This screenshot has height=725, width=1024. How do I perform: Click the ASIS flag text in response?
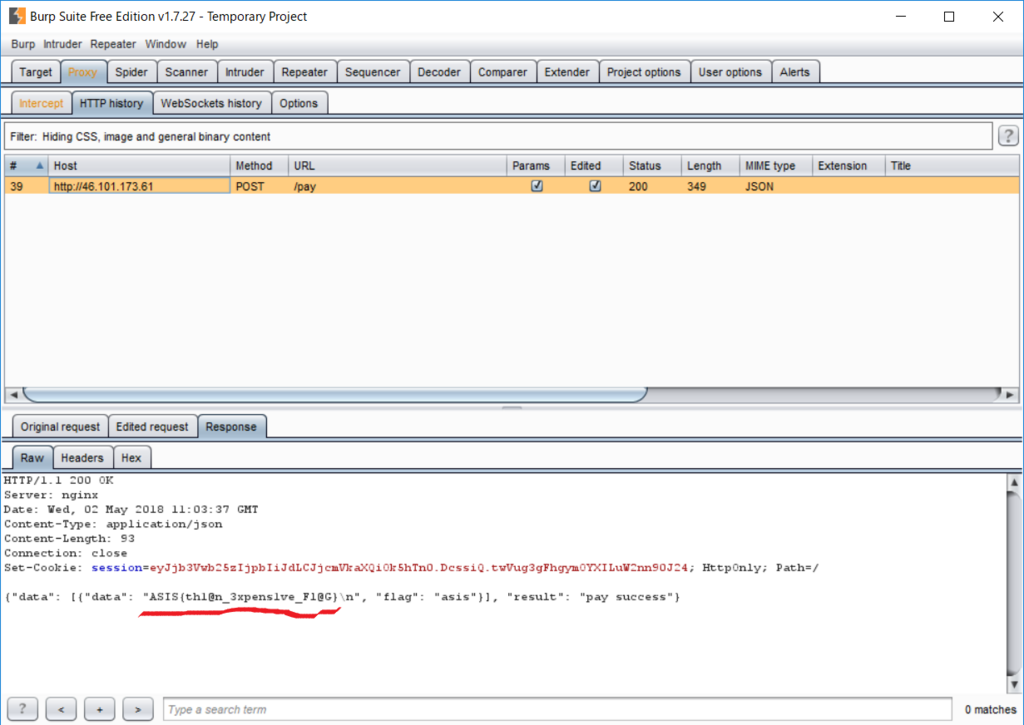244,597
